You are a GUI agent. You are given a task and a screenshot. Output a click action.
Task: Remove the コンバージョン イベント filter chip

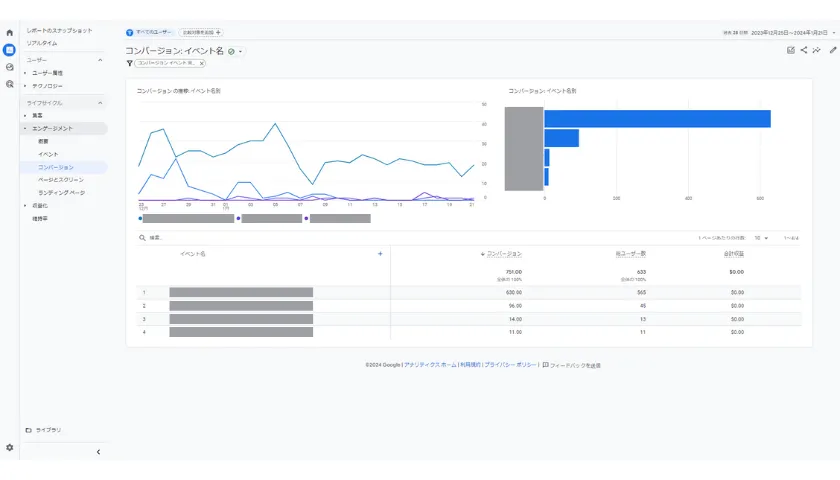[201, 63]
